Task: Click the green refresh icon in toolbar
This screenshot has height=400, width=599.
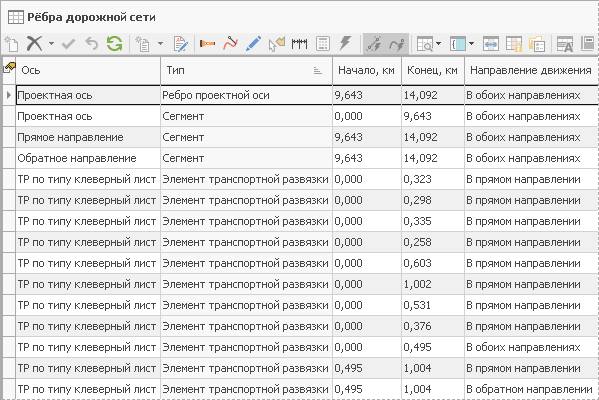Action: tap(114, 44)
